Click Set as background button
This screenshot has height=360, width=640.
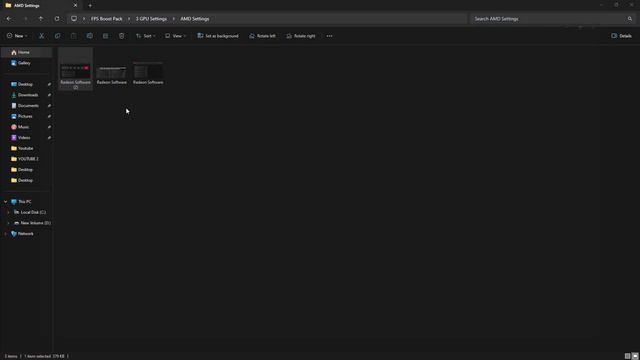pos(218,36)
